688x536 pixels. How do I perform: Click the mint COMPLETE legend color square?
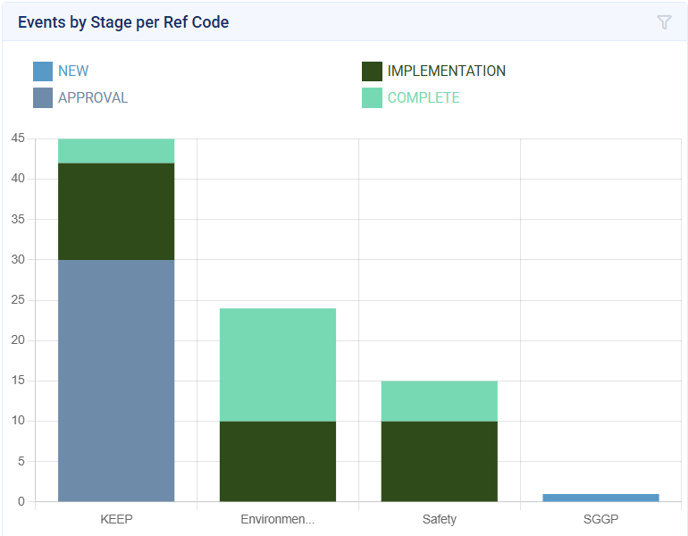372,98
